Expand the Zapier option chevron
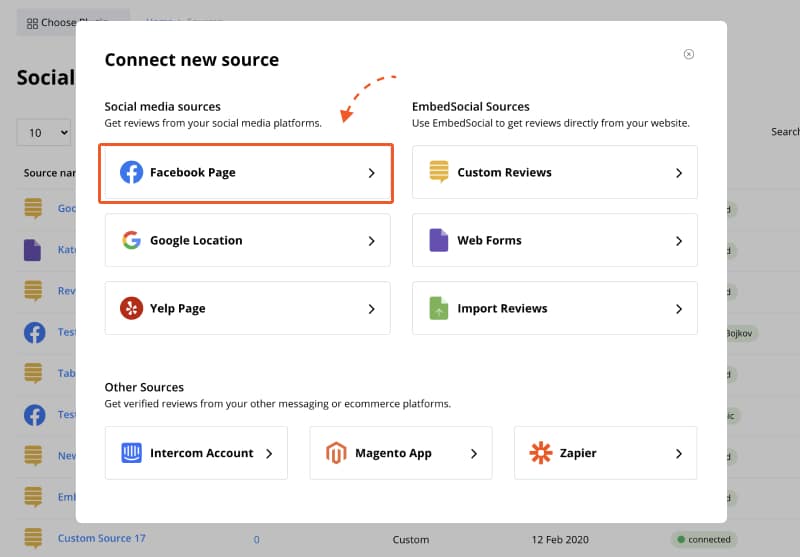 [679, 453]
